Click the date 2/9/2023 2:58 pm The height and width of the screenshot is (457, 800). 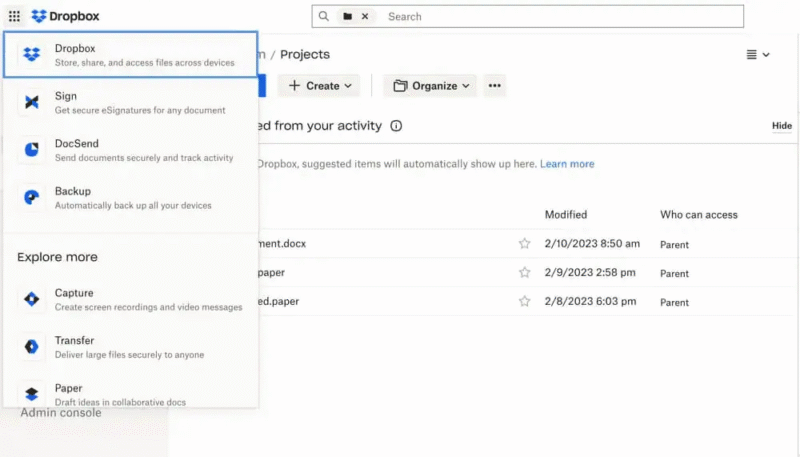[590, 272]
